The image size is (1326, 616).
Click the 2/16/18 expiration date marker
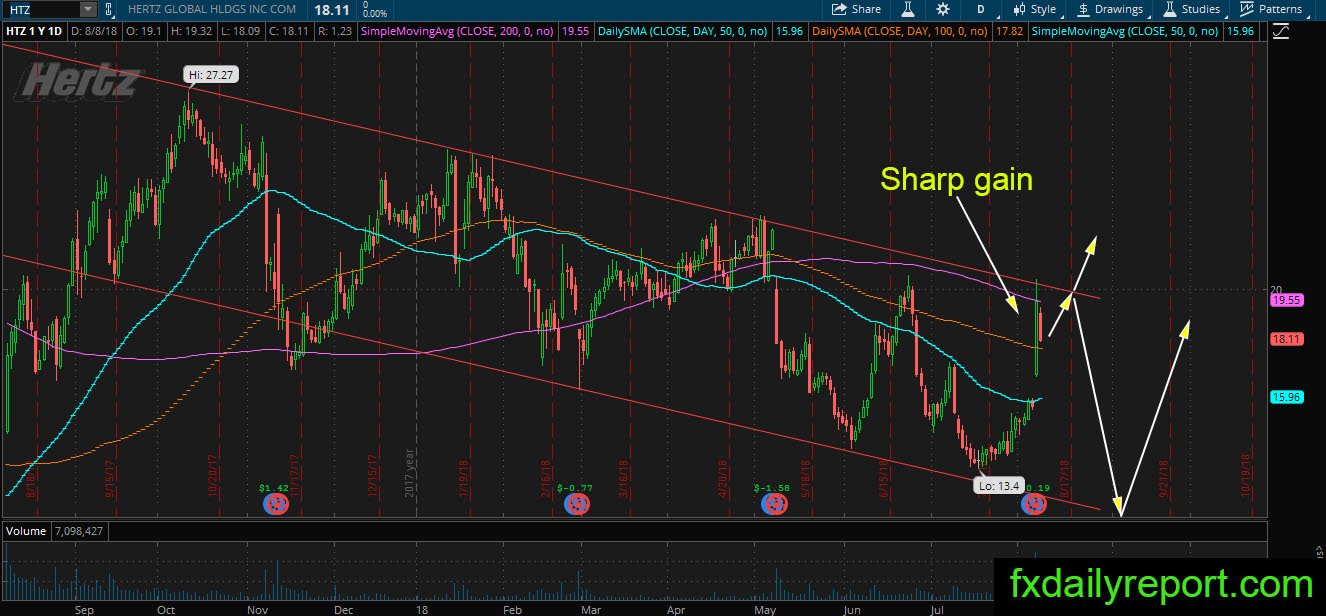[x=546, y=481]
